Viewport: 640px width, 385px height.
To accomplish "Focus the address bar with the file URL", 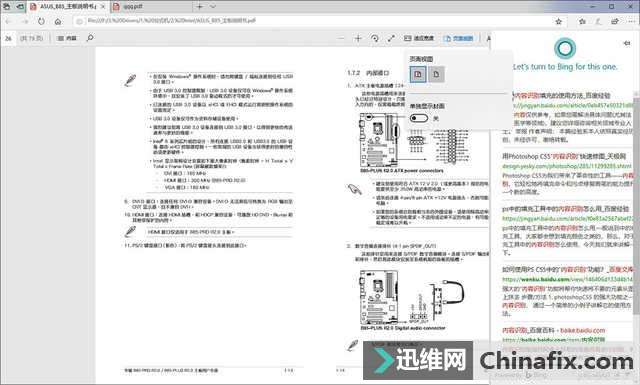I will coord(312,20).
